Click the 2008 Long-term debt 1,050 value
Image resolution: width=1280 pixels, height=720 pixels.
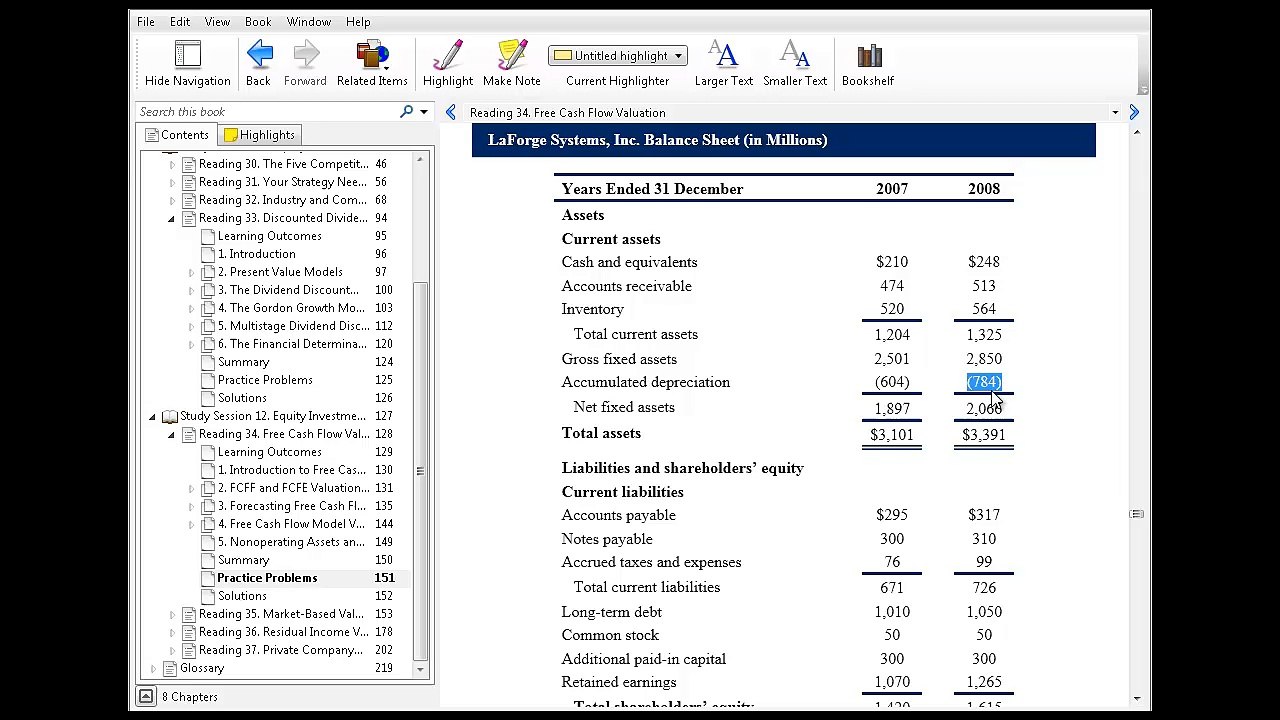point(984,612)
